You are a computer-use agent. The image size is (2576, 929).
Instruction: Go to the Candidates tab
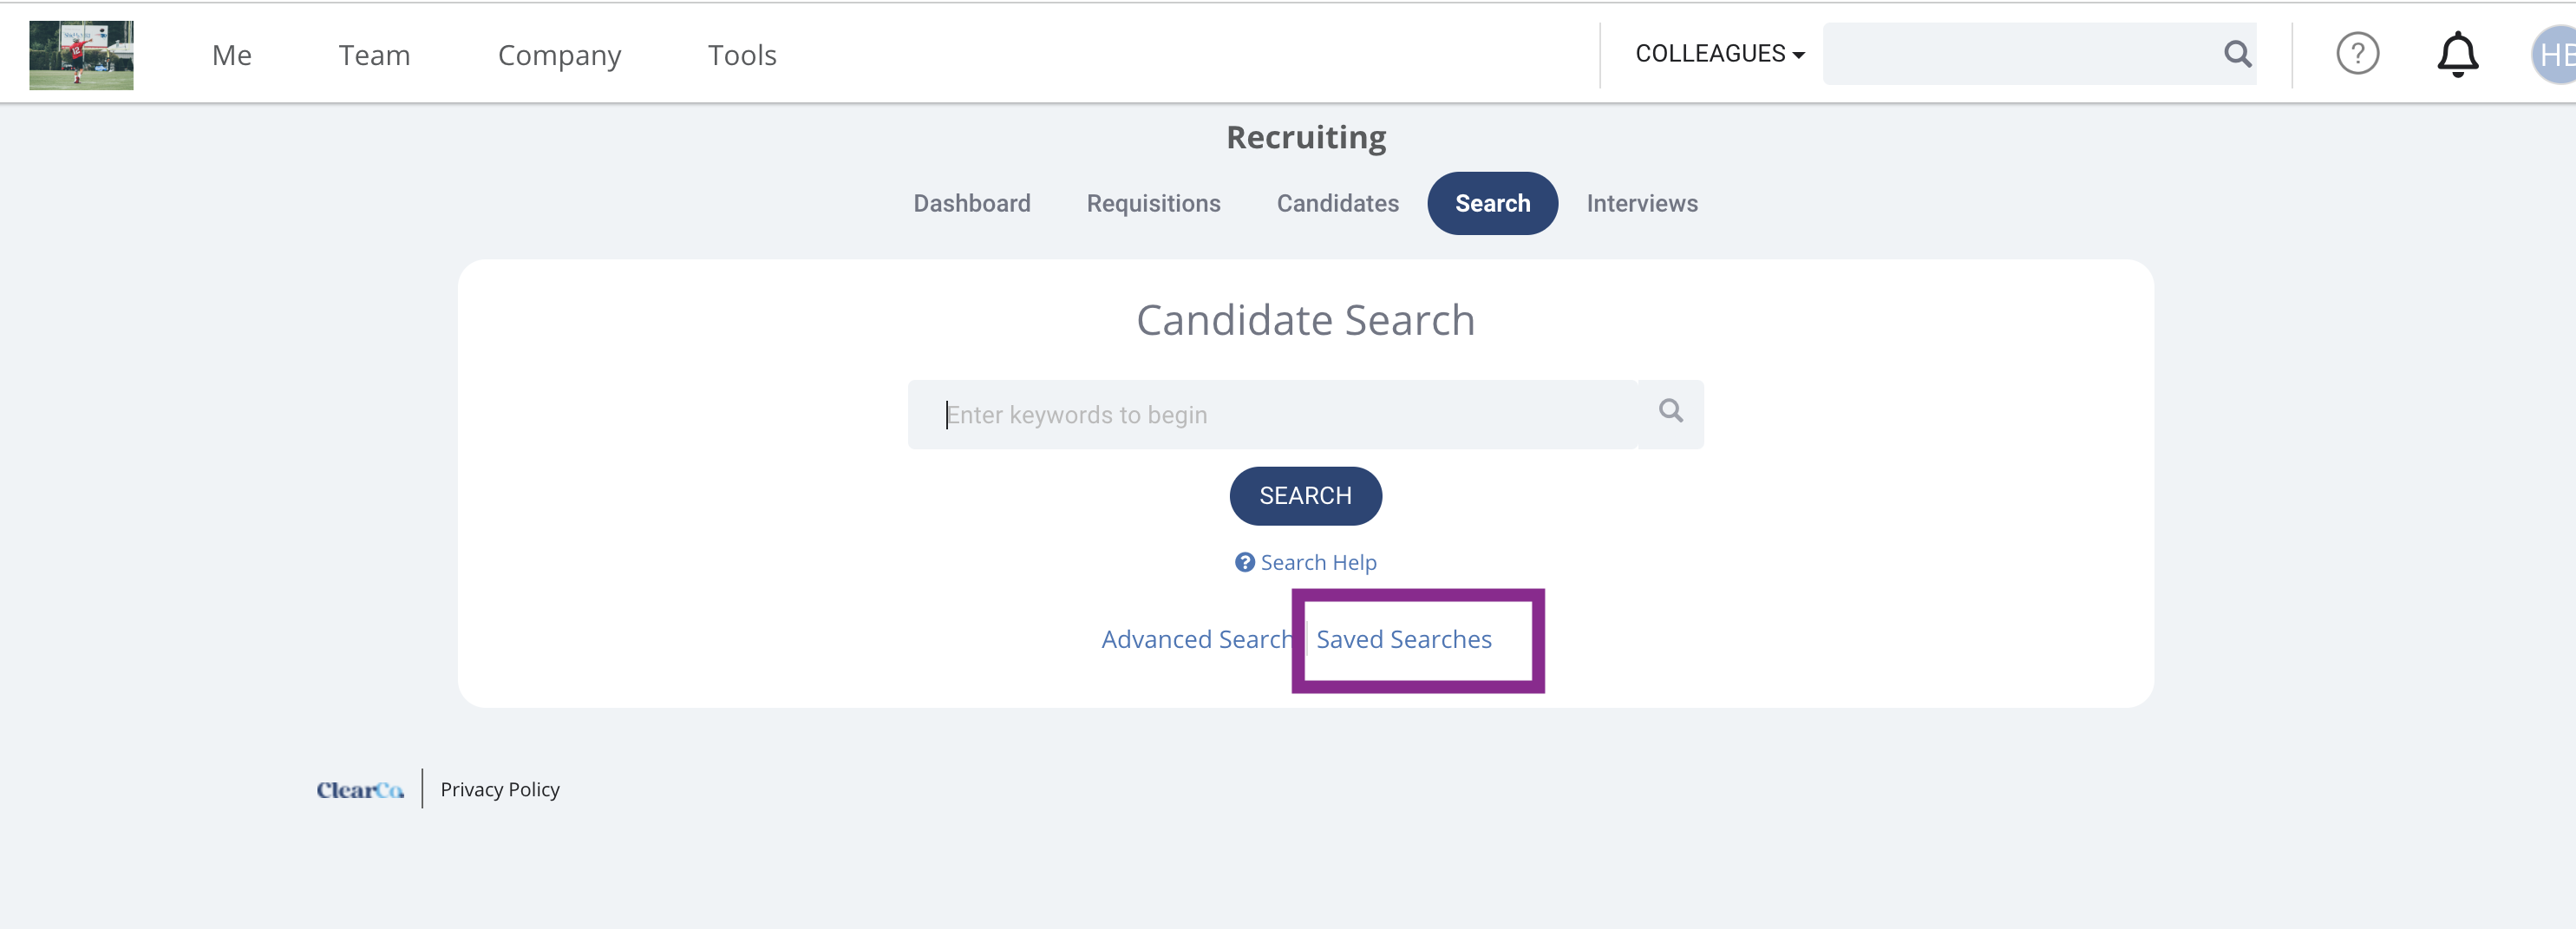[1337, 203]
